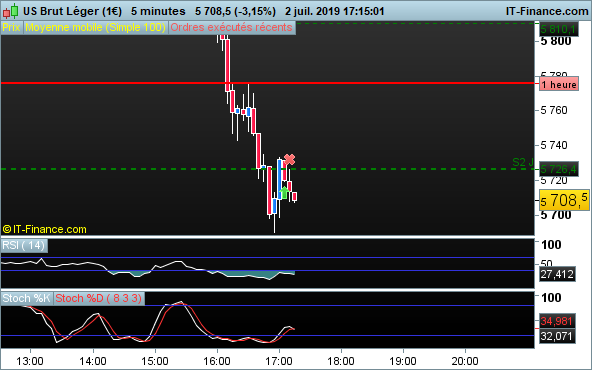
Task: Click the candlestick chart icon in title bar
Action: [10, 11]
